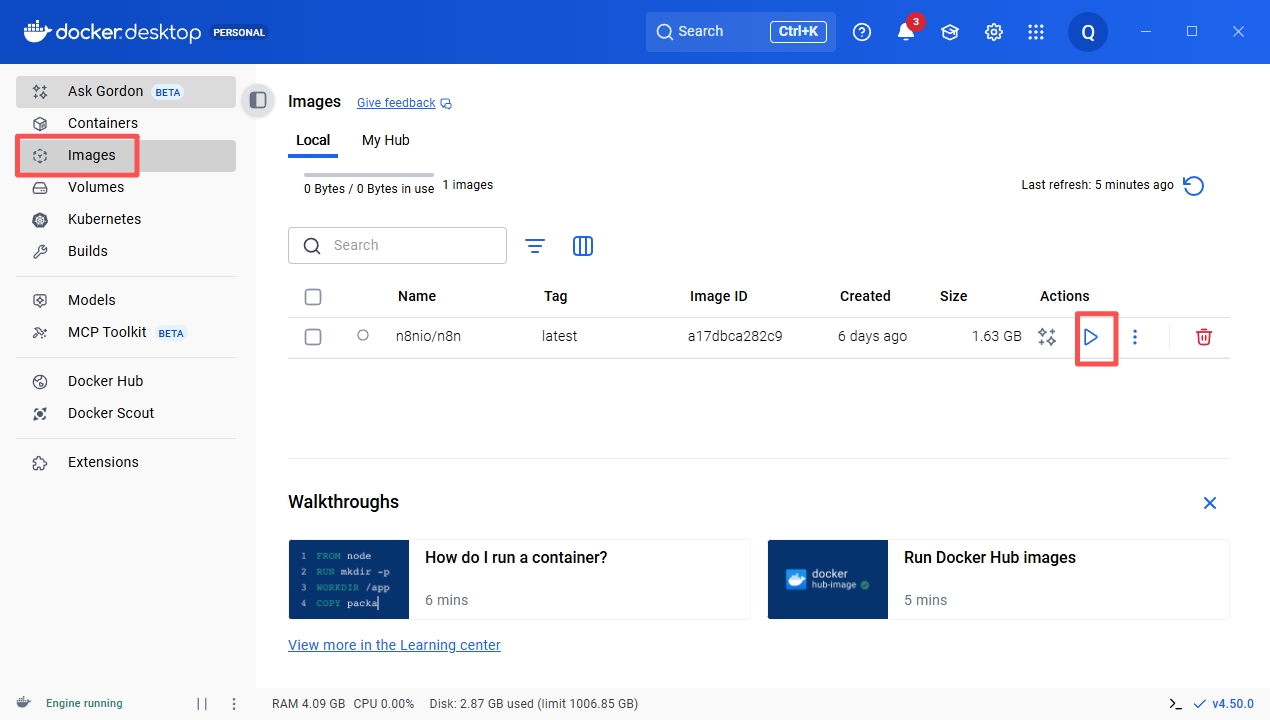This screenshot has width=1270, height=720.
Task: Open the Dockerfile code walkthrough thumbnail
Action: (349, 579)
